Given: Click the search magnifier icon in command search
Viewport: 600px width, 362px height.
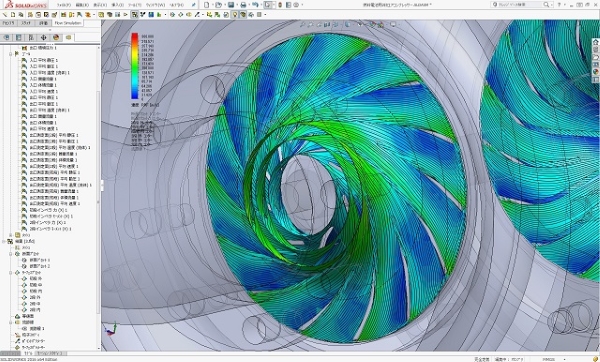Looking at the screenshot, I should coord(546,5).
